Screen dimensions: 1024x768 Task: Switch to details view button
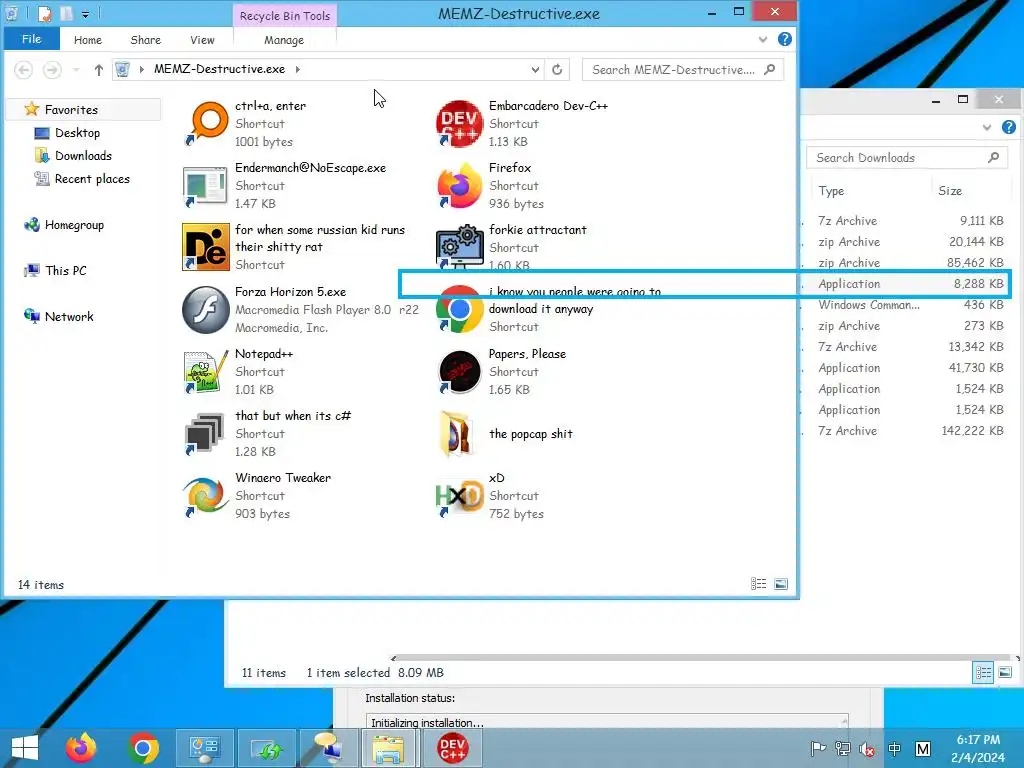(758, 584)
